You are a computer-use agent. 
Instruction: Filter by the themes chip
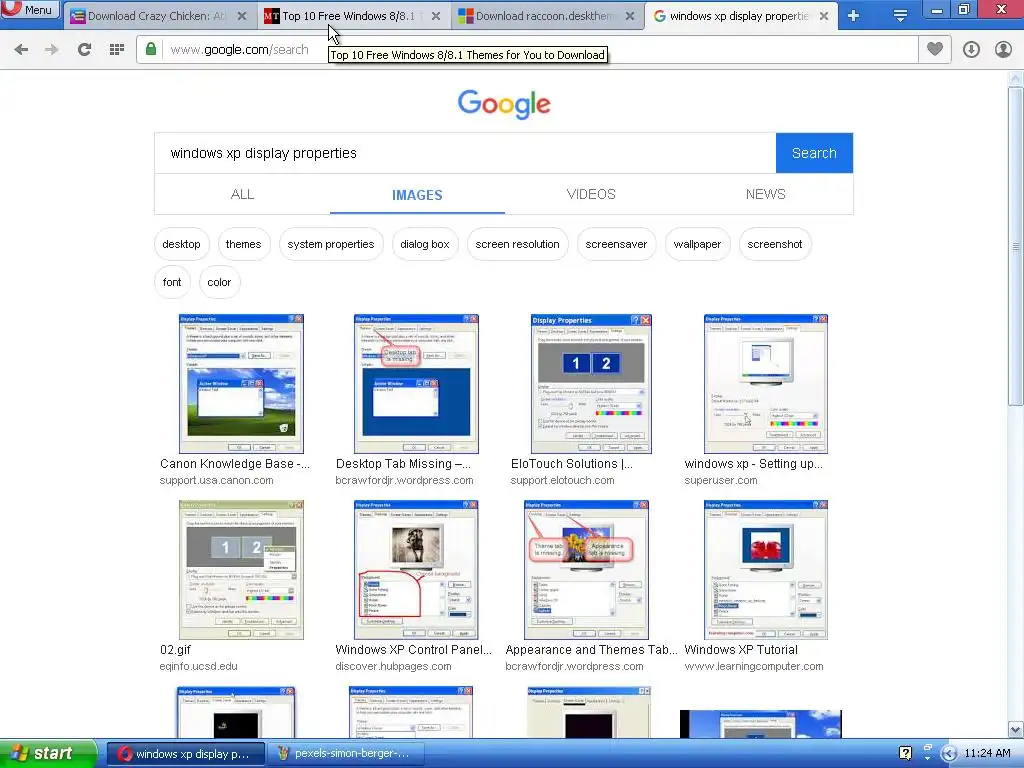[244, 244]
